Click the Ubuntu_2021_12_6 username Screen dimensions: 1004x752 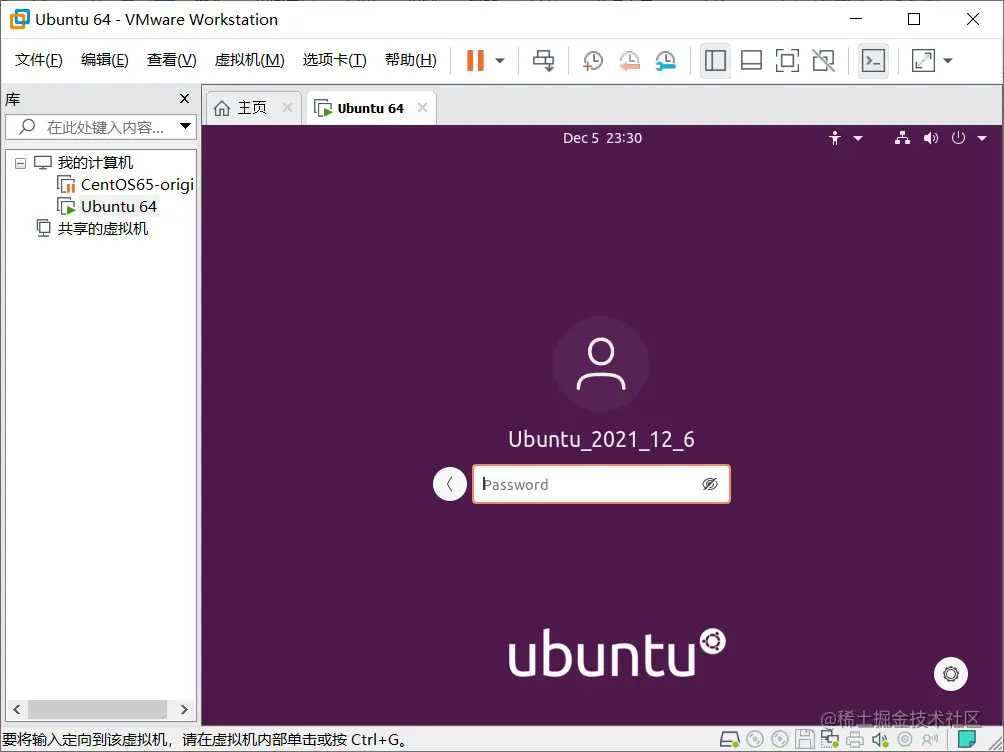point(601,439)
